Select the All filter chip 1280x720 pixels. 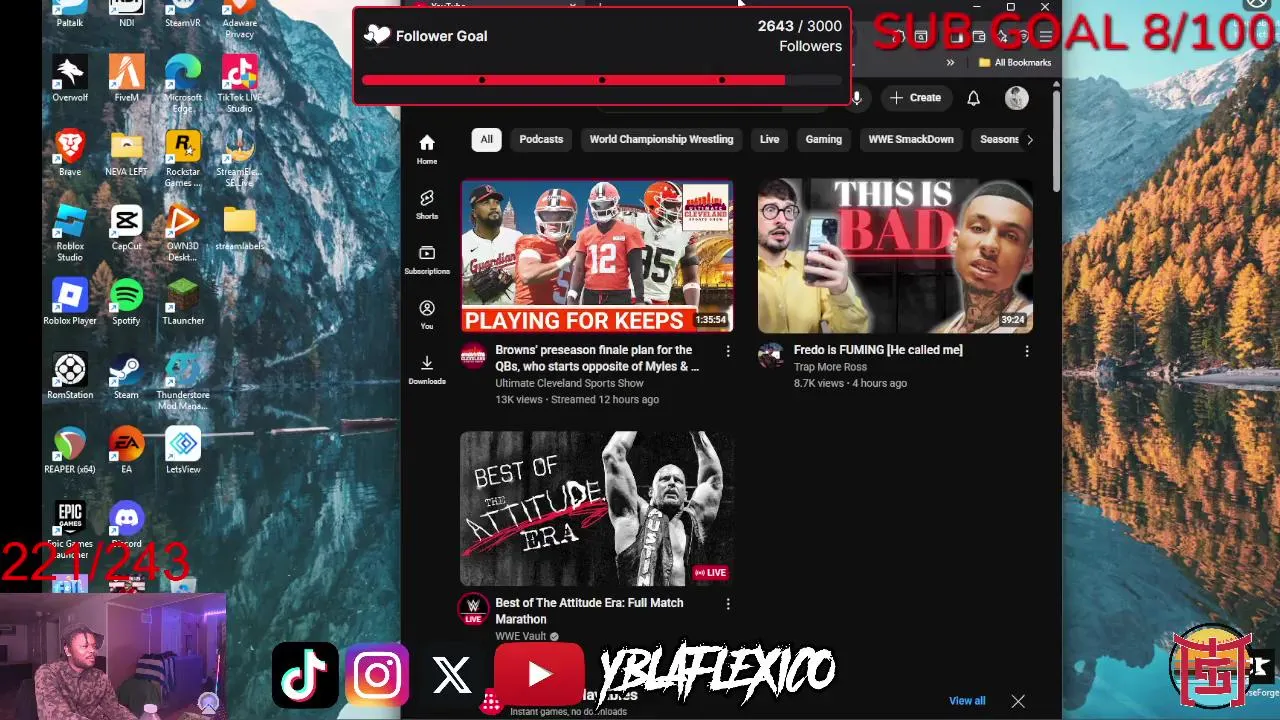click(486, 139)
